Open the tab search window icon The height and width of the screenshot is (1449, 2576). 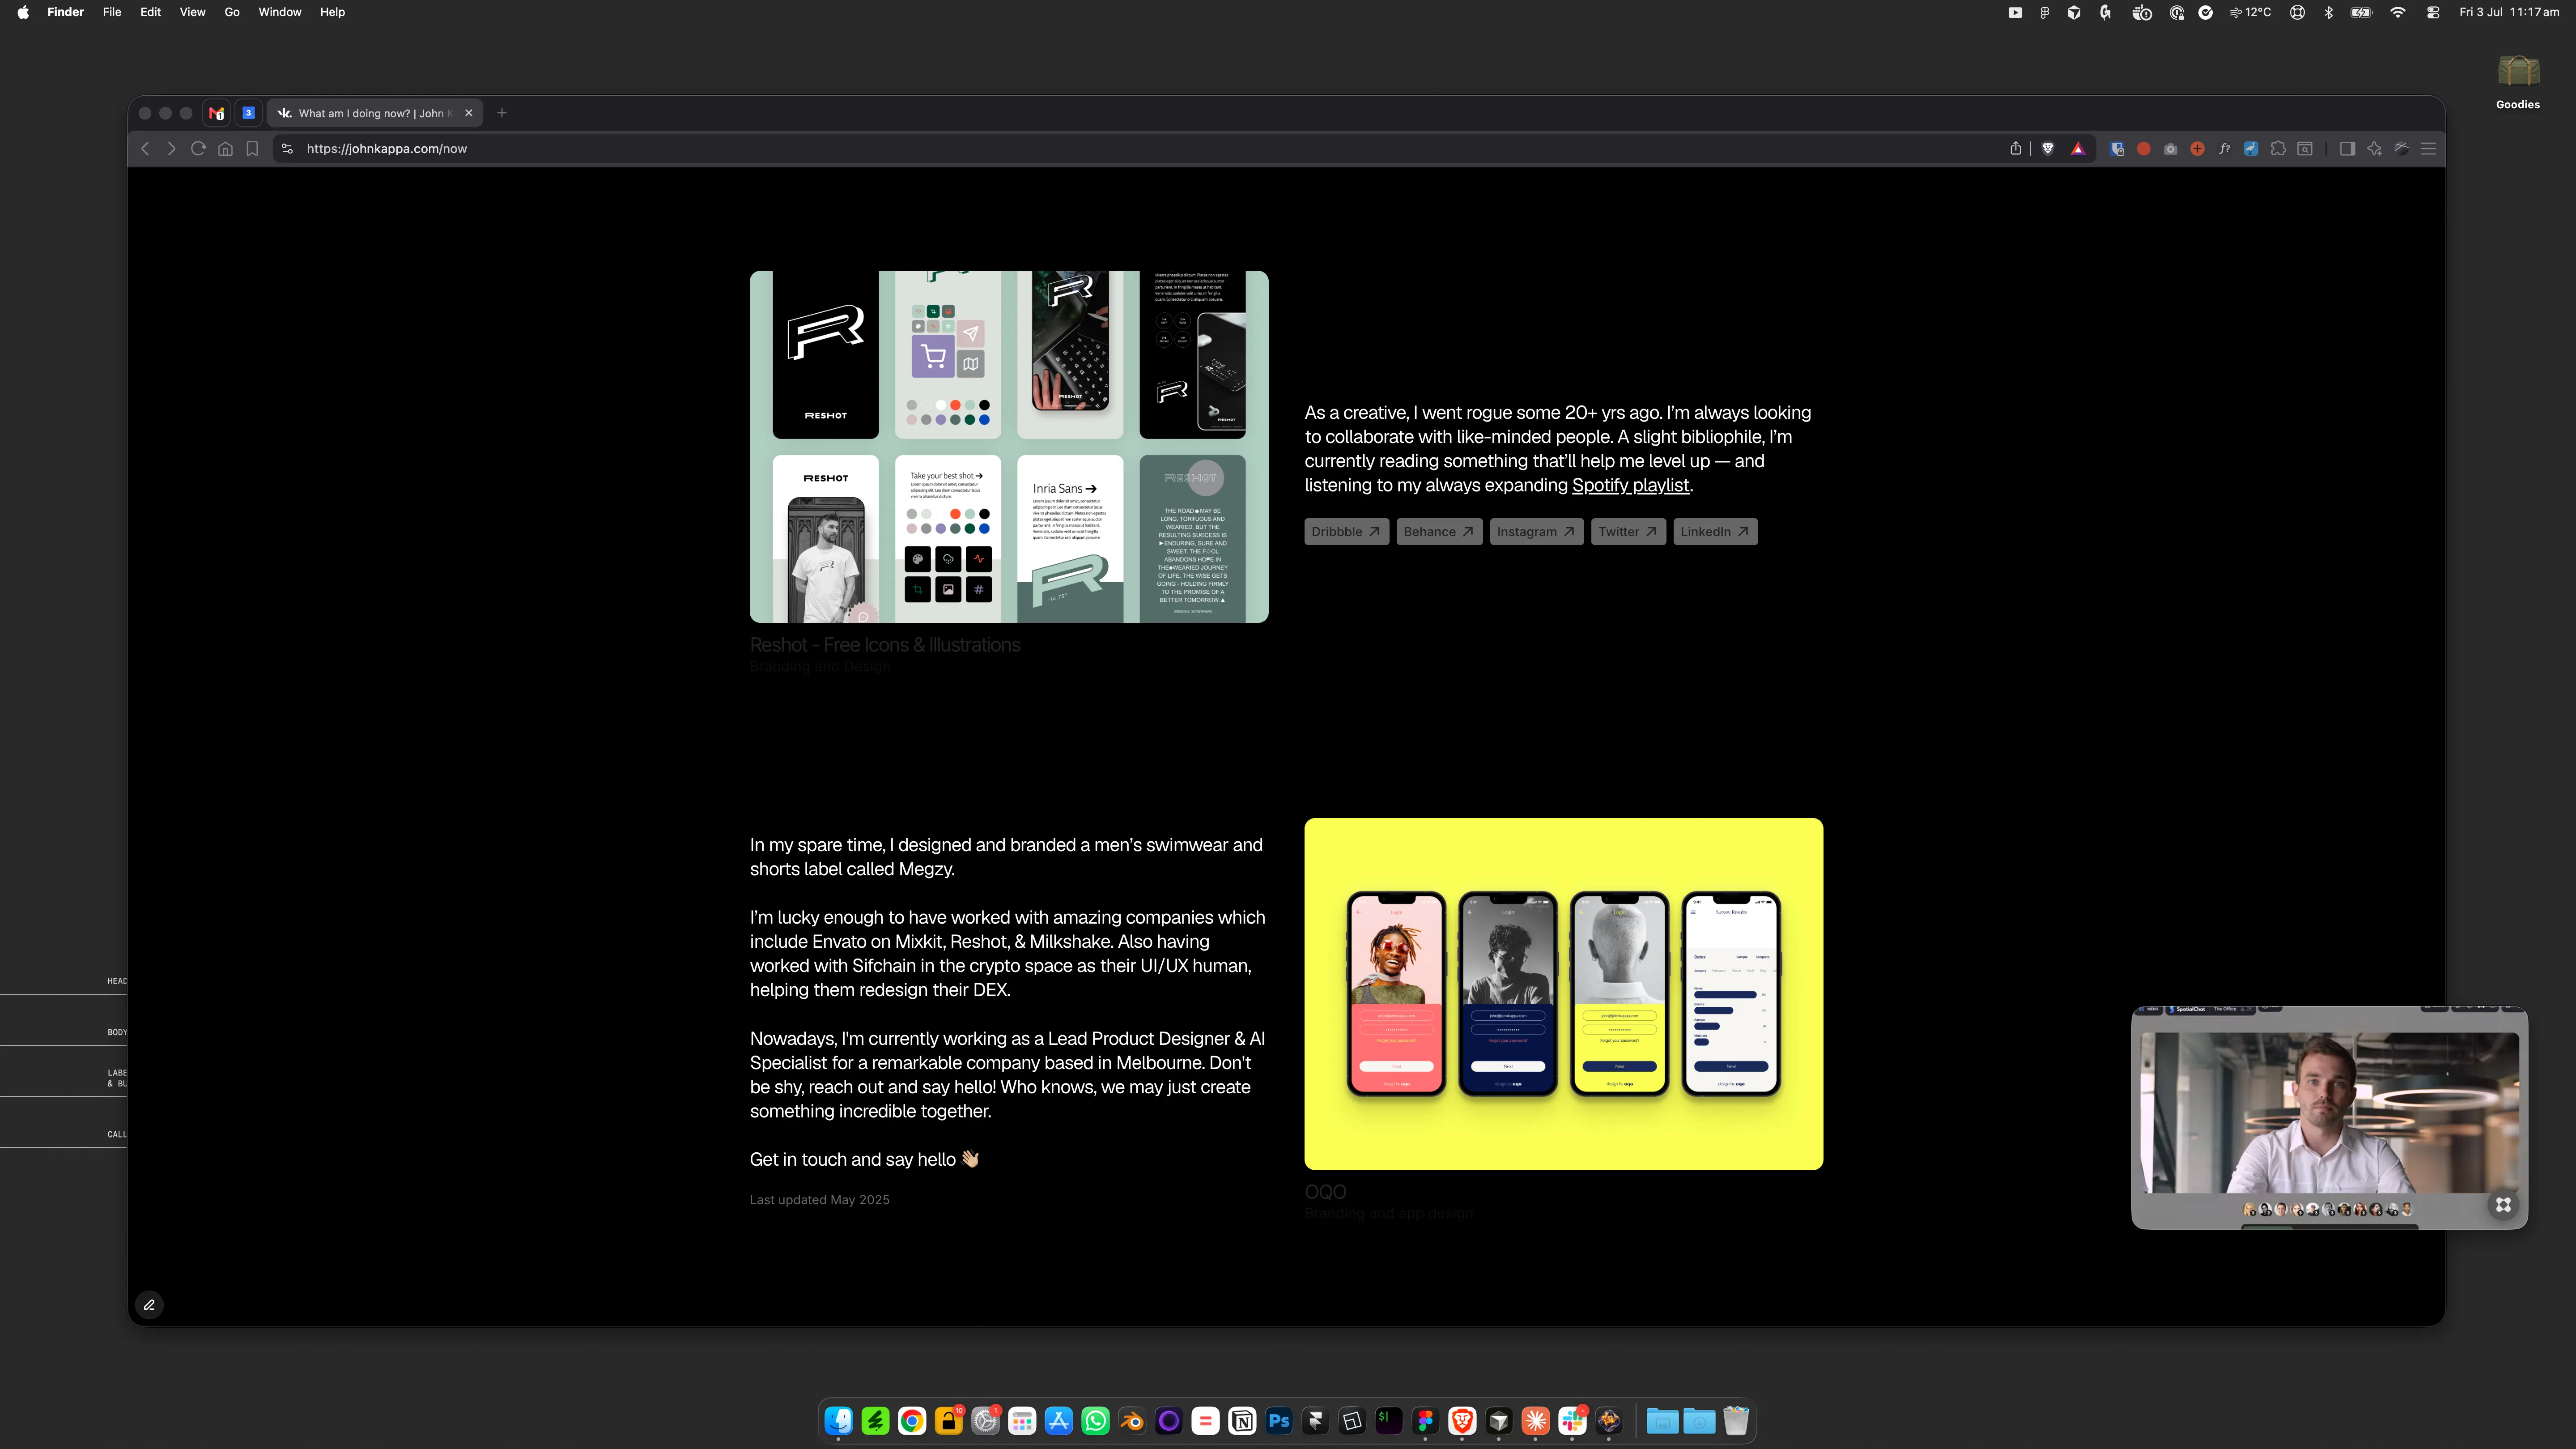pos(2305,149)
